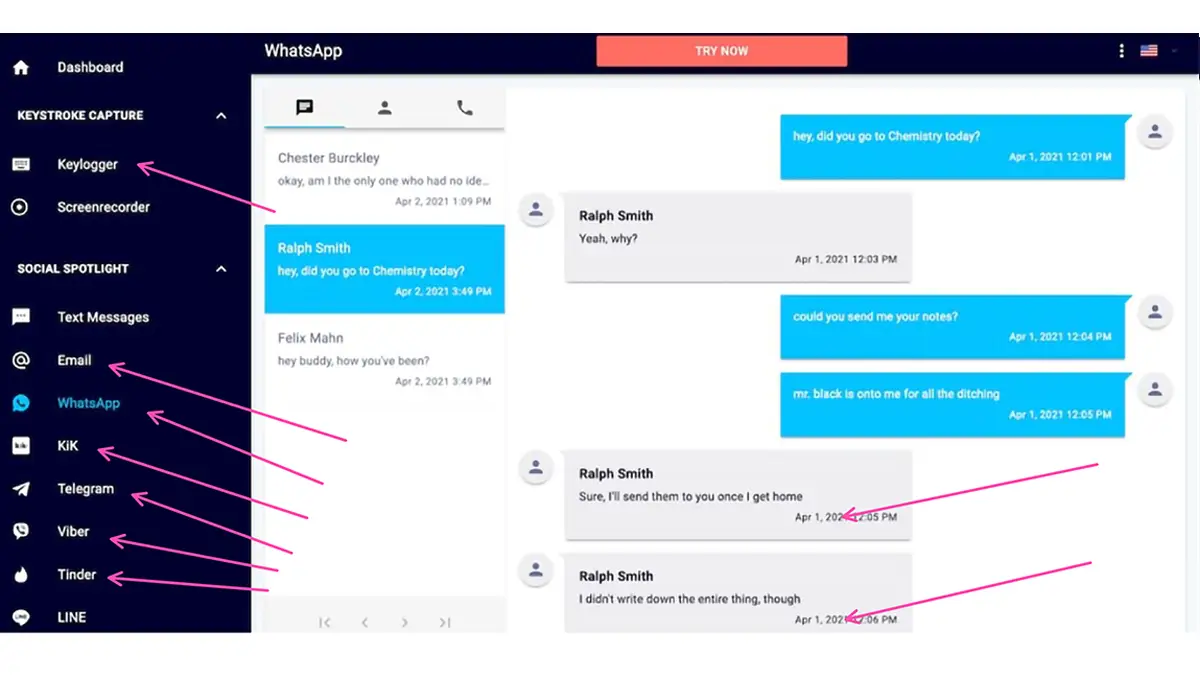Open Felix Mahn conversation
The width and height of the screenshot is (1200, 675).
click(384, 358)
